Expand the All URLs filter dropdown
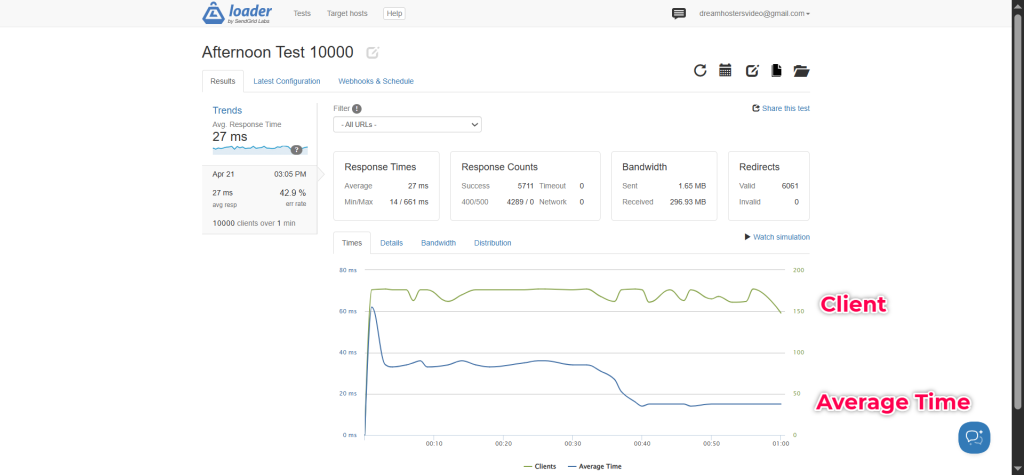The width and height of the screenshot is (1024, 475). coord(407,125)
